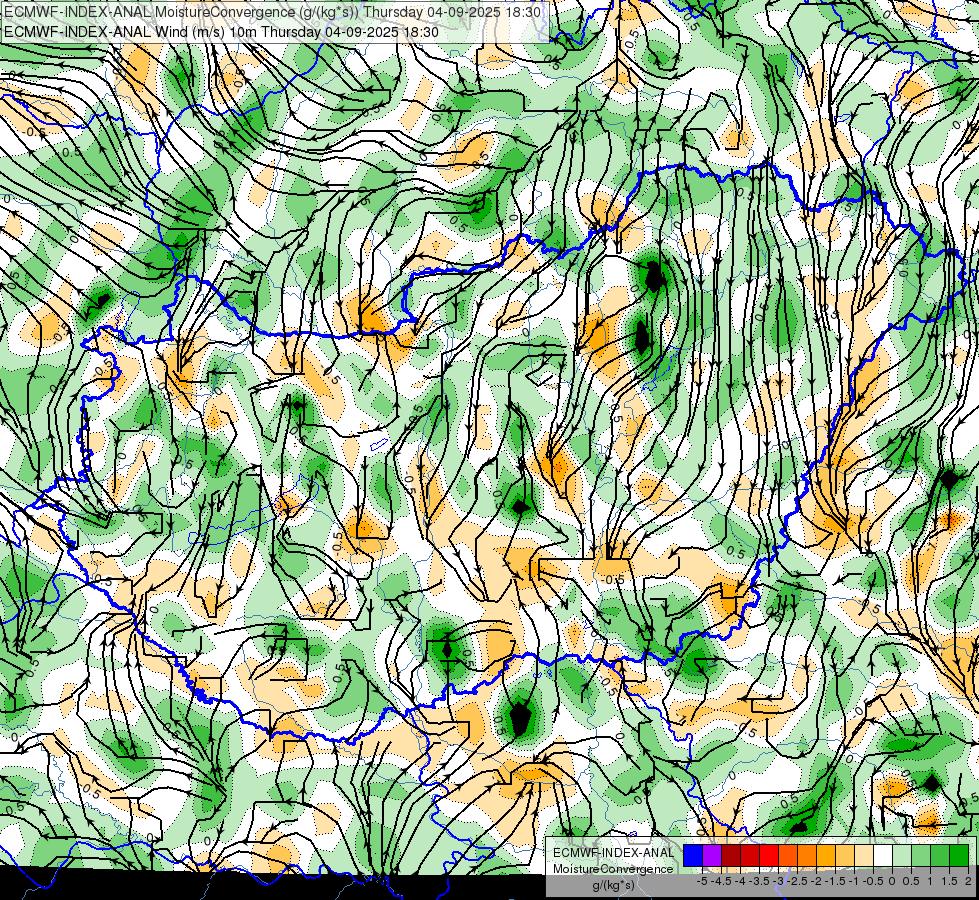The width and height of the screenshot is (979, 900).
Task: Click the bright red swatch between -3.5 and -3
Action: click(x=769, y=856)
